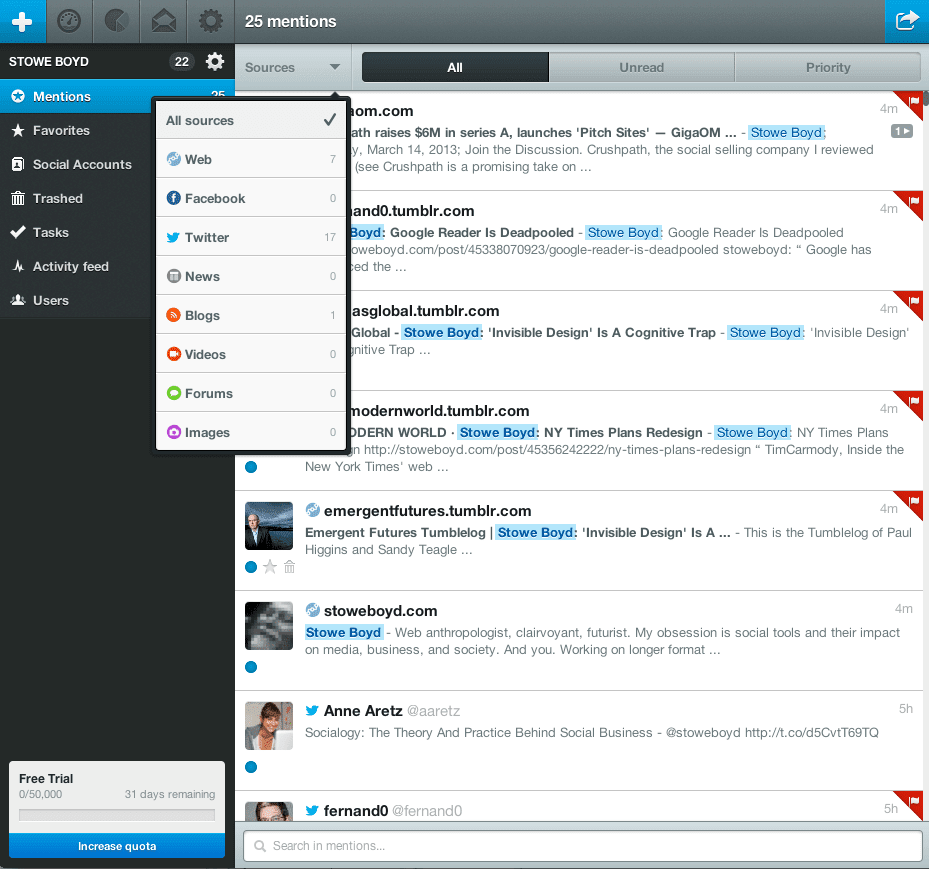Select the STOWE BOYD alert name
Viewport: 929px width, 869px height.
(49, 62)
